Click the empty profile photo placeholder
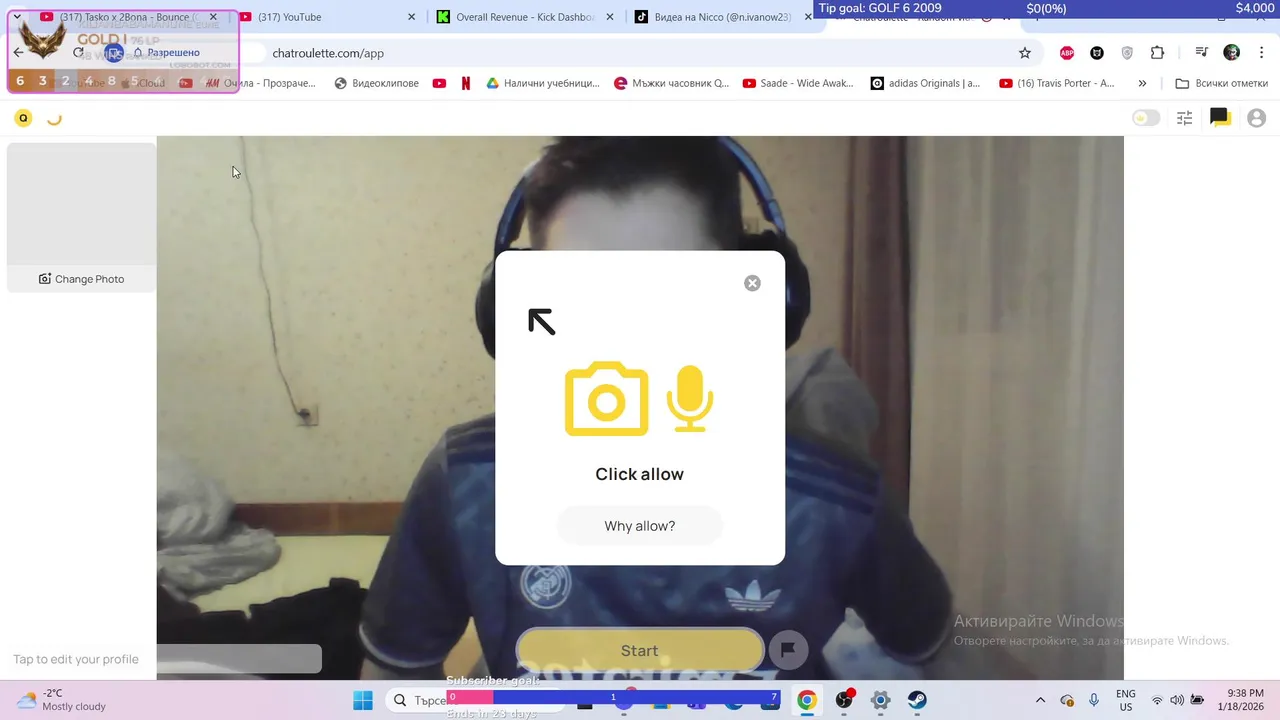1280x720 pixels. (82, 204)
